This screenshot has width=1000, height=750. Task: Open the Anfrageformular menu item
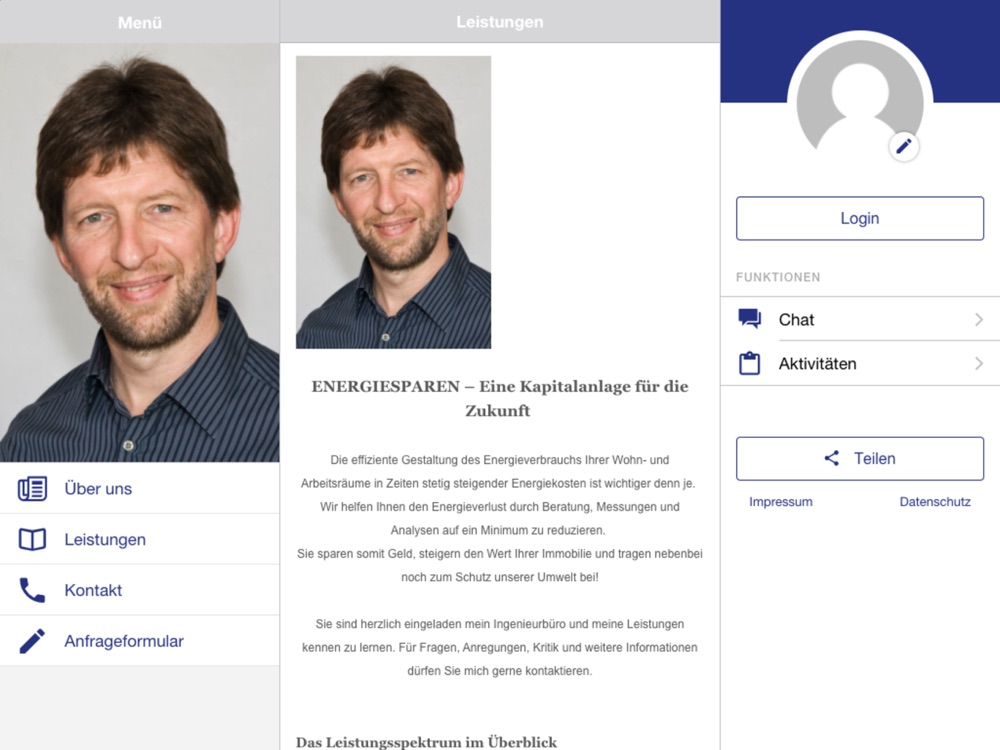click(140, 641)
